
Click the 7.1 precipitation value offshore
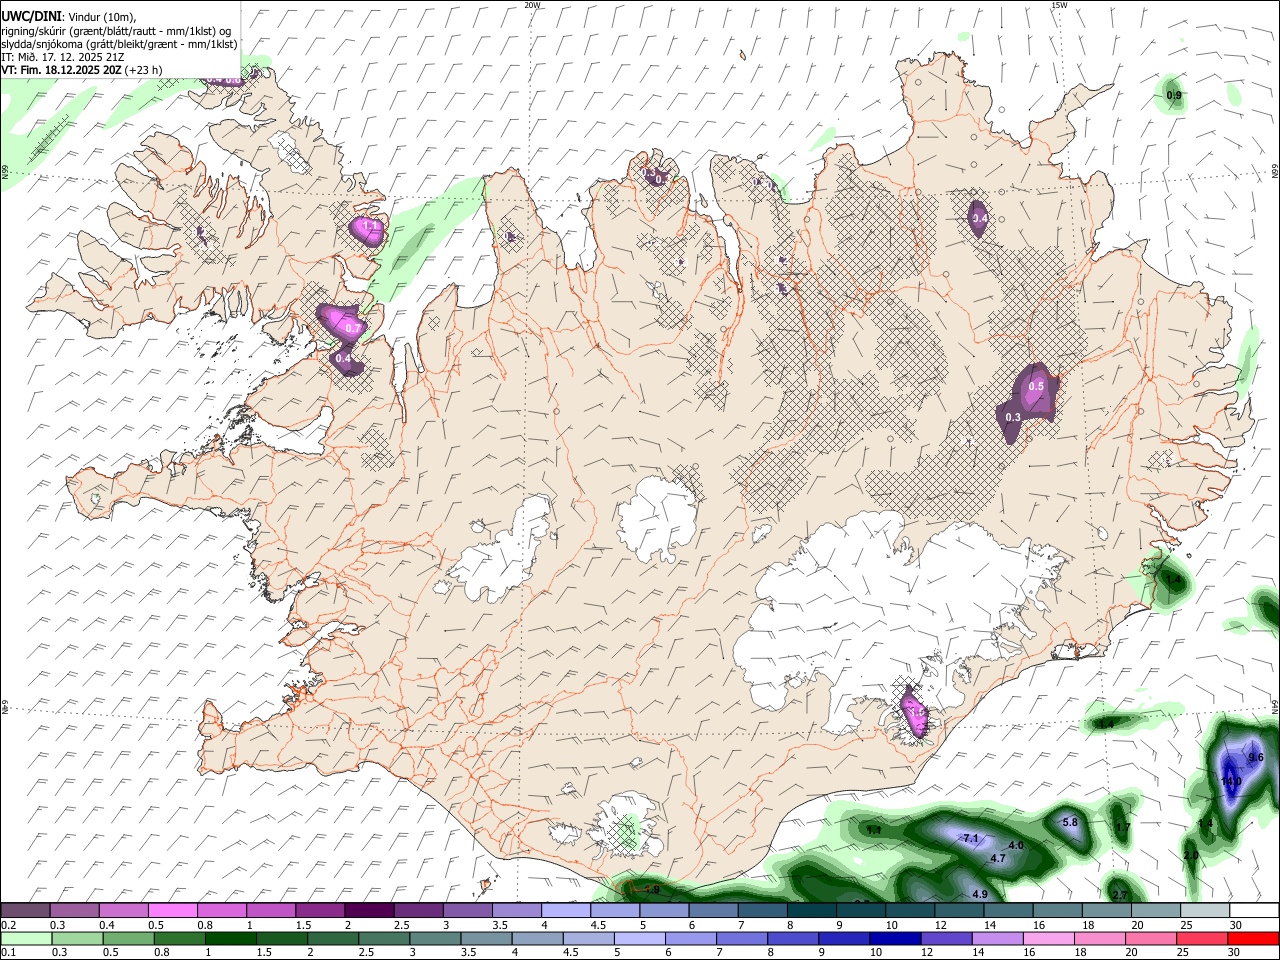pyautogui.click(x=970, y=838)
